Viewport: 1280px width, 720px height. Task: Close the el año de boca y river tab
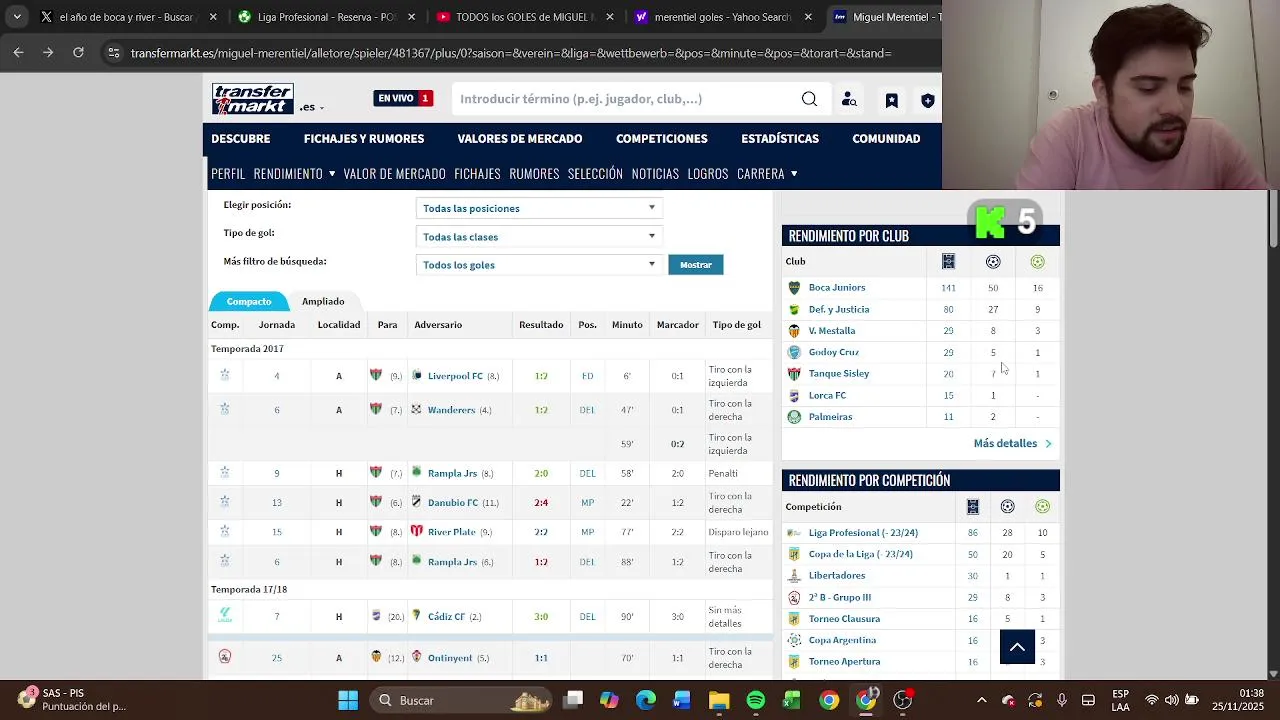(x=211, y=17)
